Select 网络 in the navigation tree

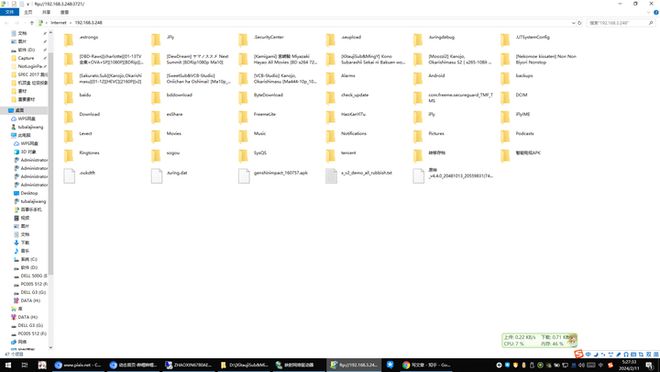point(19,342)
